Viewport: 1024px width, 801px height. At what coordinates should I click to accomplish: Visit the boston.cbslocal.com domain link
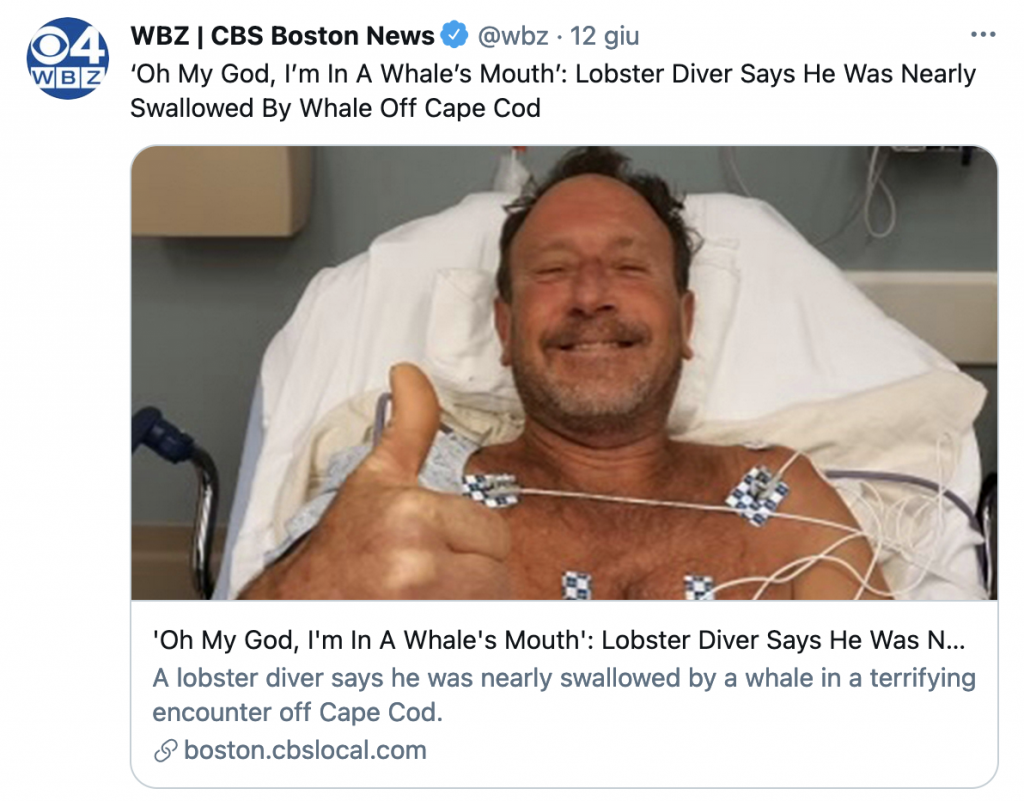click(305, 750)
